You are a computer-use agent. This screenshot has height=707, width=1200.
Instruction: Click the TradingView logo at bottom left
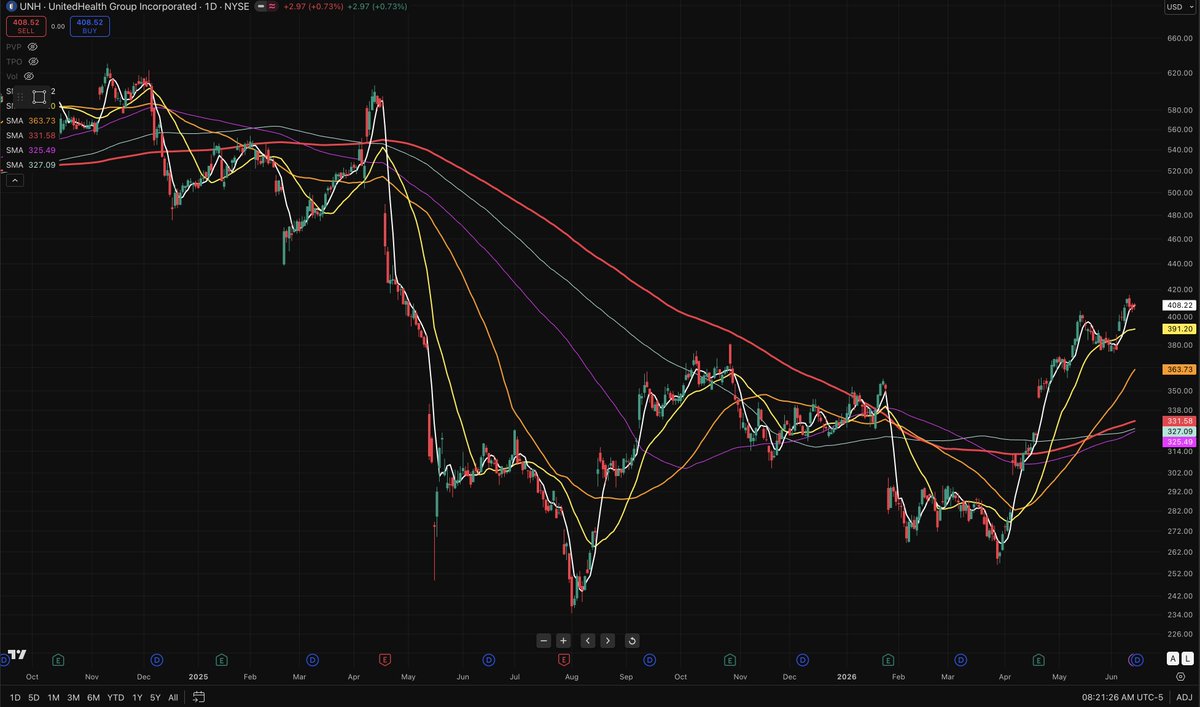[16, 655]
